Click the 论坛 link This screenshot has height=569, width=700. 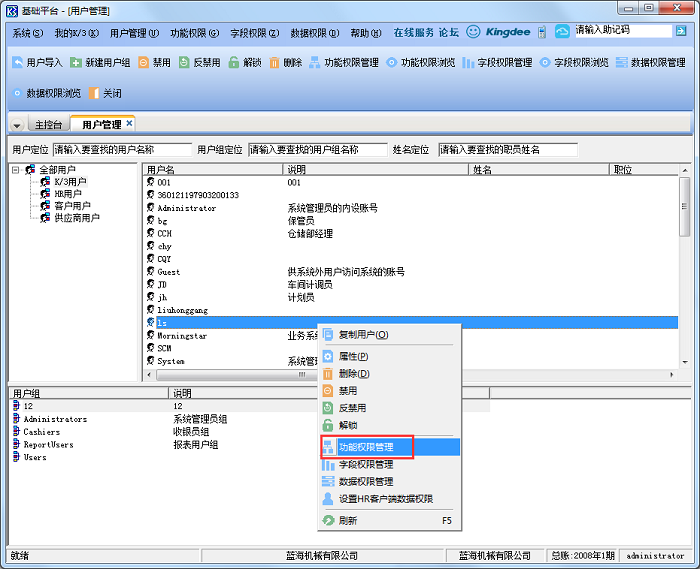(x=448, y=32)
